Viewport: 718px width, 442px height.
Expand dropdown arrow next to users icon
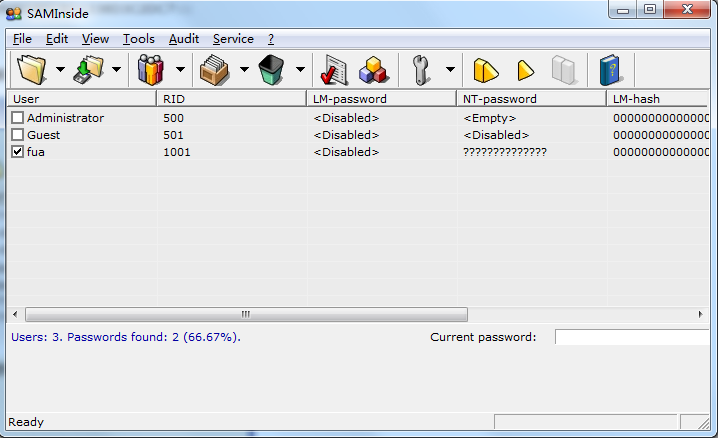click(180, 70)
